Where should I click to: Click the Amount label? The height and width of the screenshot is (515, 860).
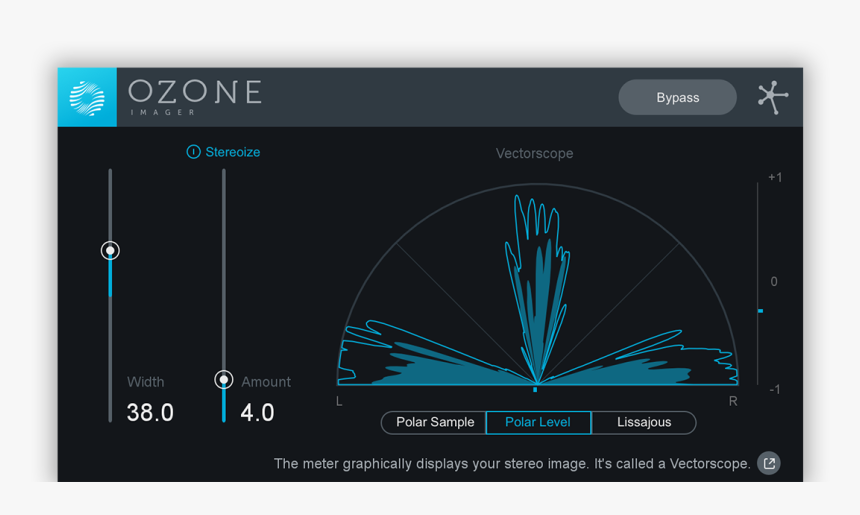tap(266, 382)
